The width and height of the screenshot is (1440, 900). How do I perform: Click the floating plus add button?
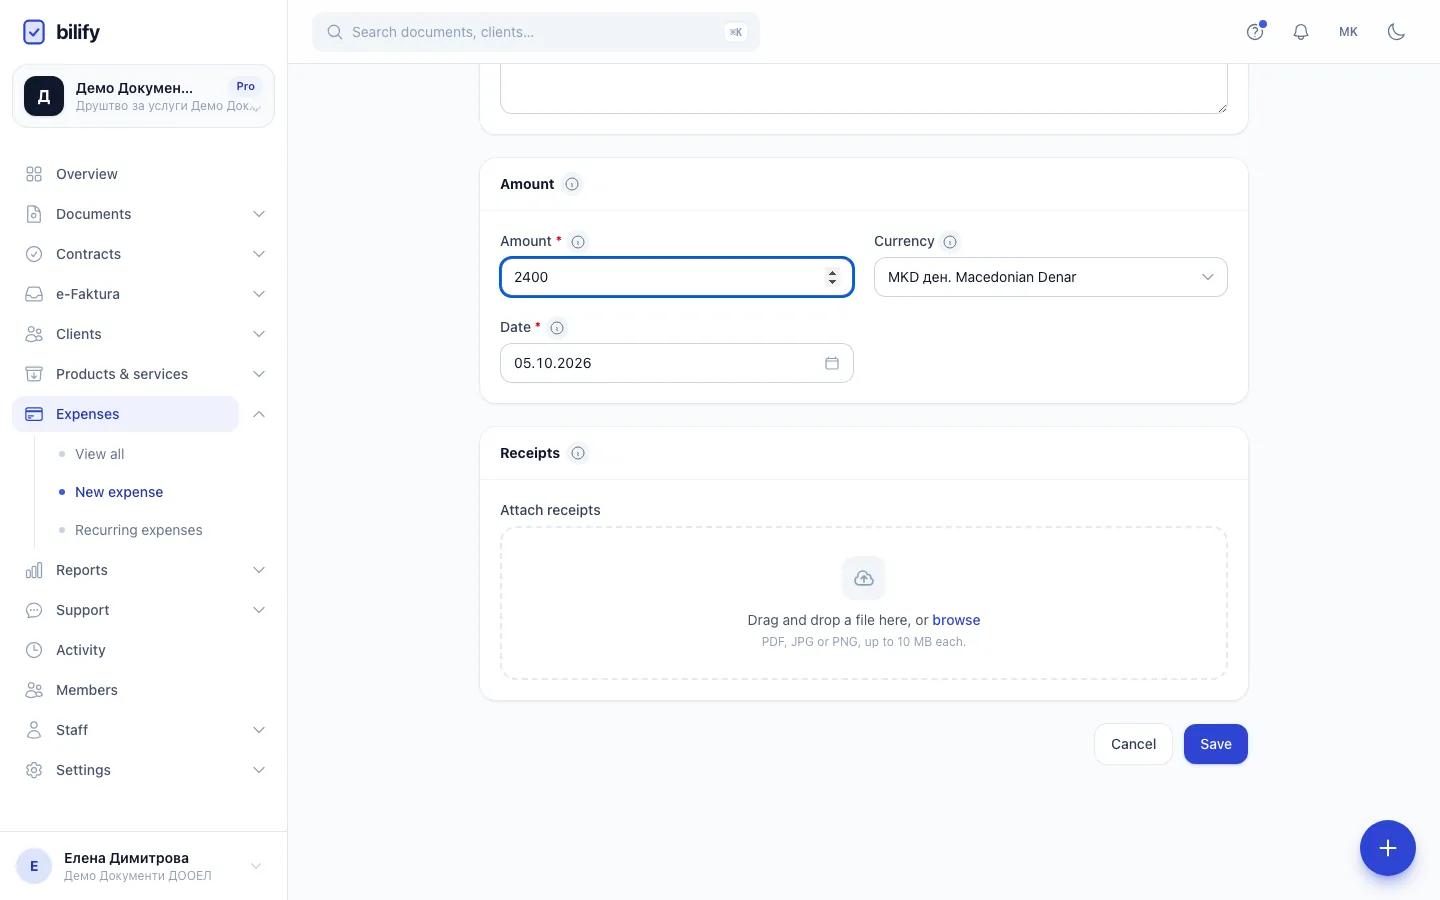pos(1388,848)
